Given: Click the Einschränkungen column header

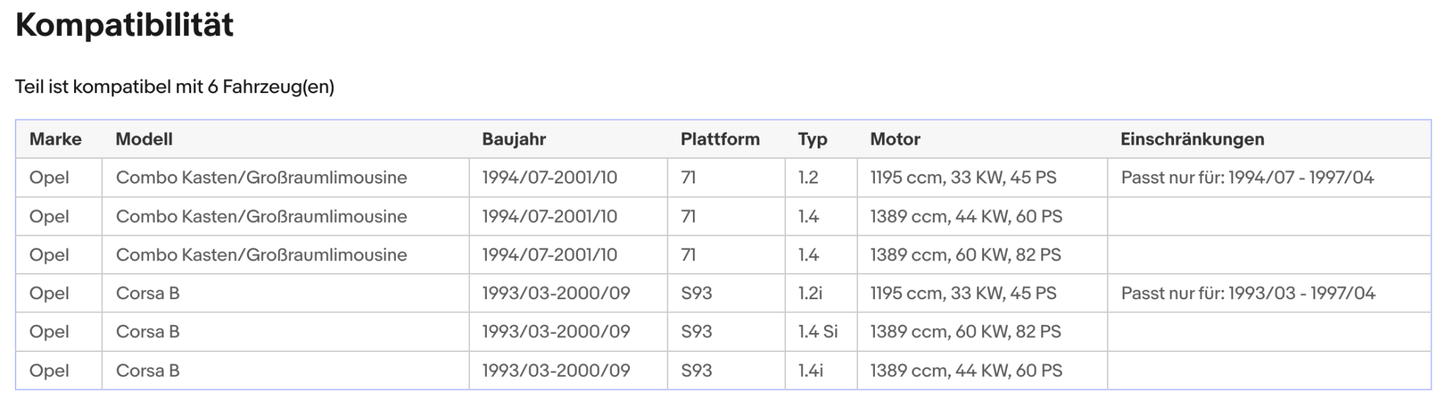Looking at the screenshot, I should pos(1192,140).
